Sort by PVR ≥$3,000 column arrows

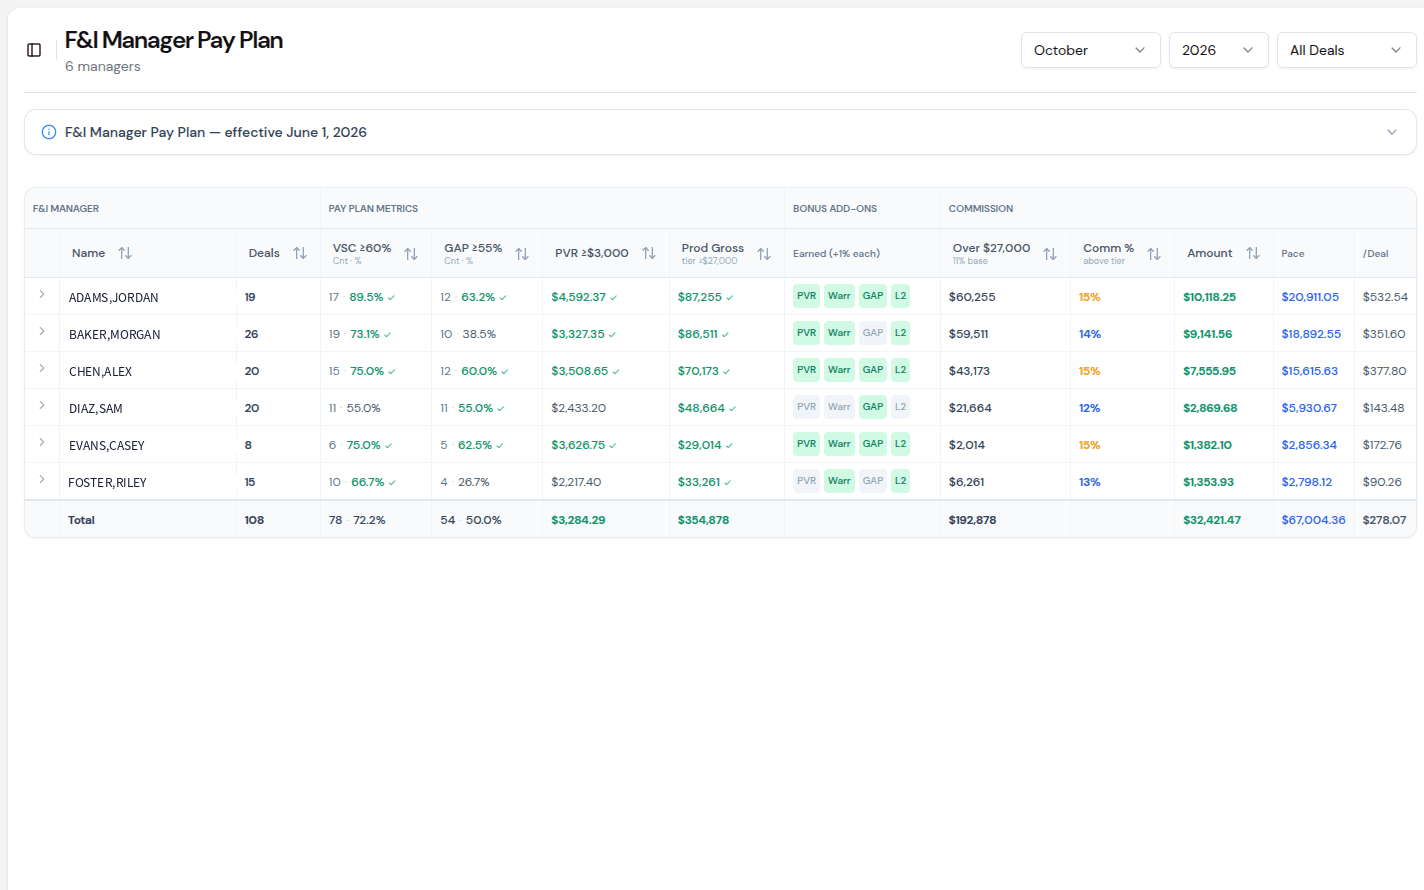649,253
